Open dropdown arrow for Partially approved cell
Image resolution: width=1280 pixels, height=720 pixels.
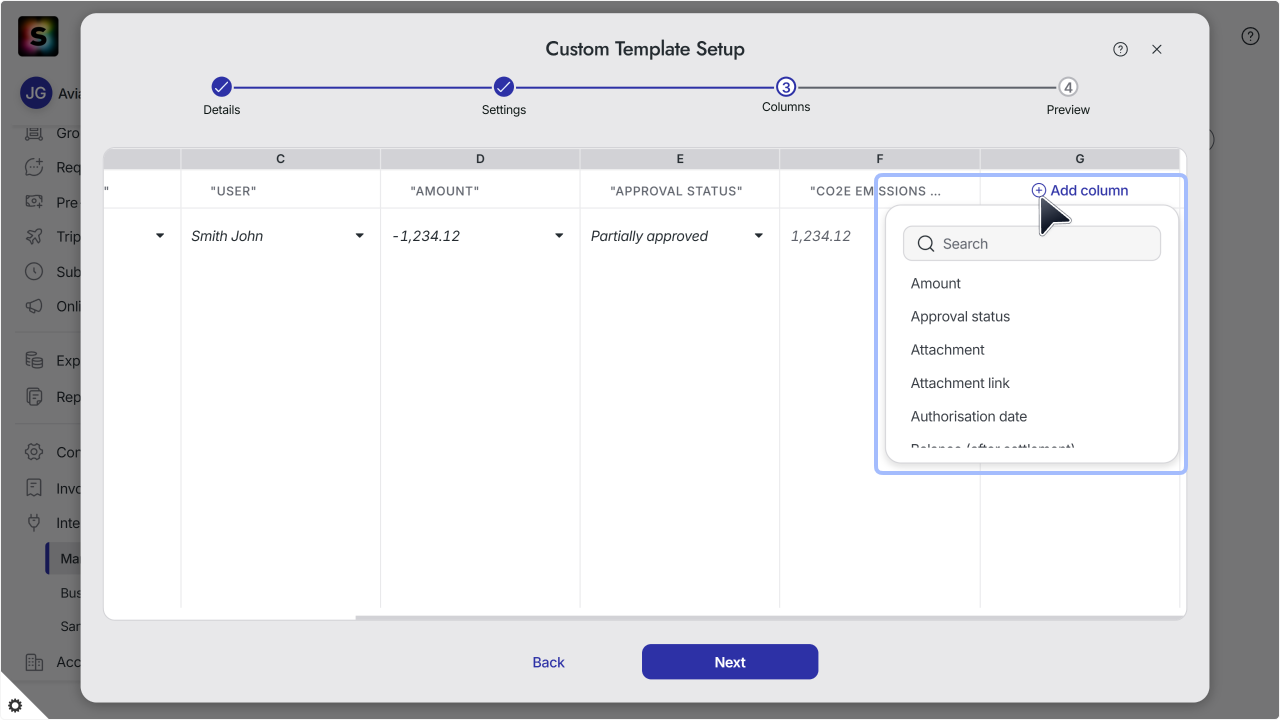pos(759,236)
